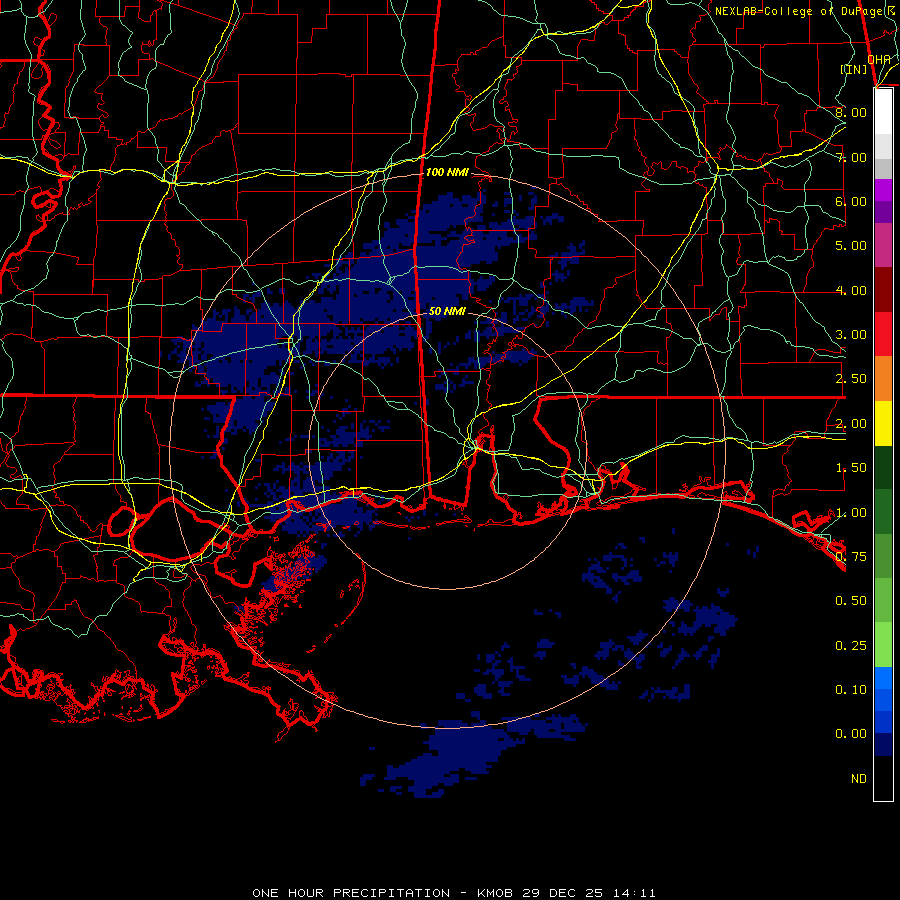Screen dimensions: 900x900
Task: Select the 2.50 legend value
Action: click(x=851, y=379)
